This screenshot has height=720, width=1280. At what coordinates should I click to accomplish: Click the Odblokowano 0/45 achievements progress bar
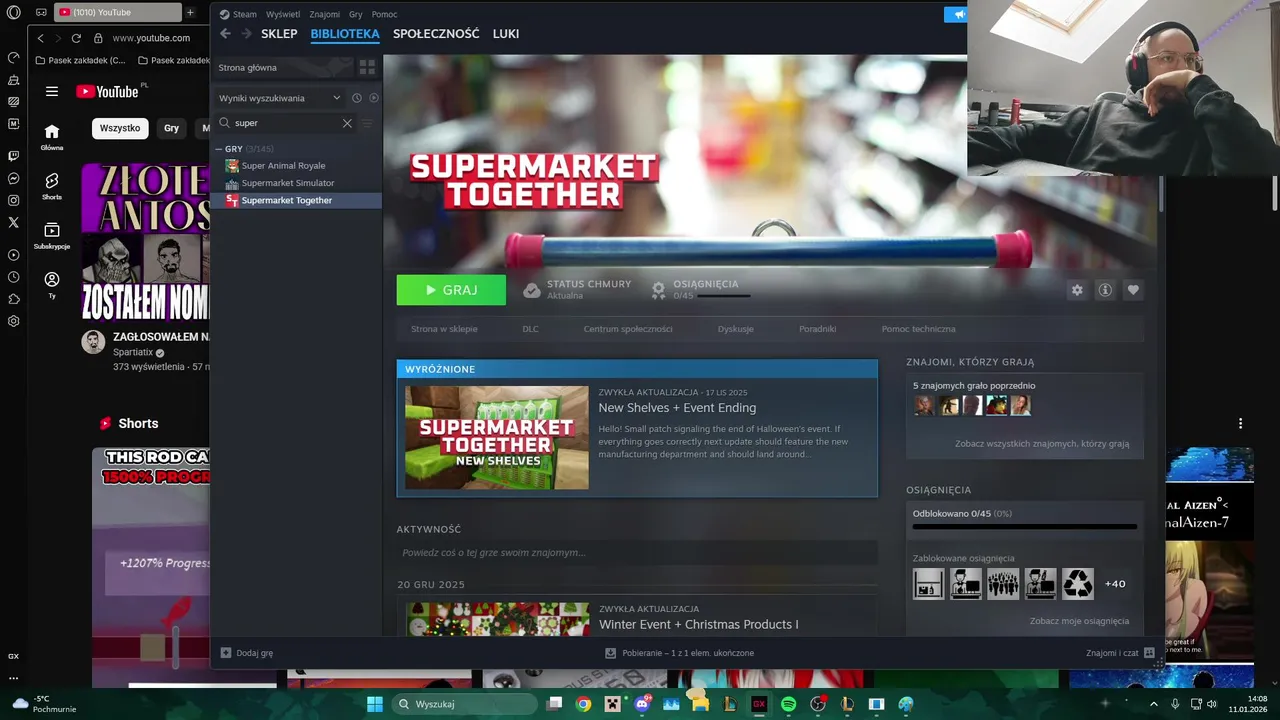1025,526
